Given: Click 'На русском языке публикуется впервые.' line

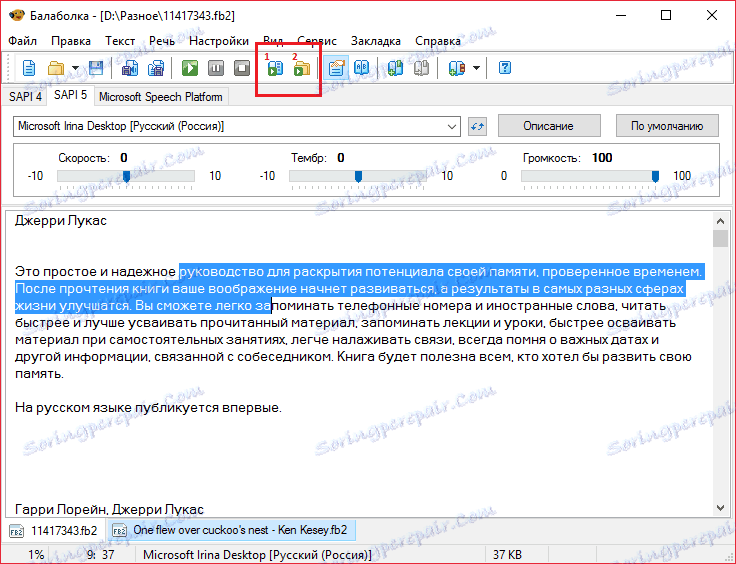Looking at the screenshot, I should pyautogui.click(x=148, y=407).
